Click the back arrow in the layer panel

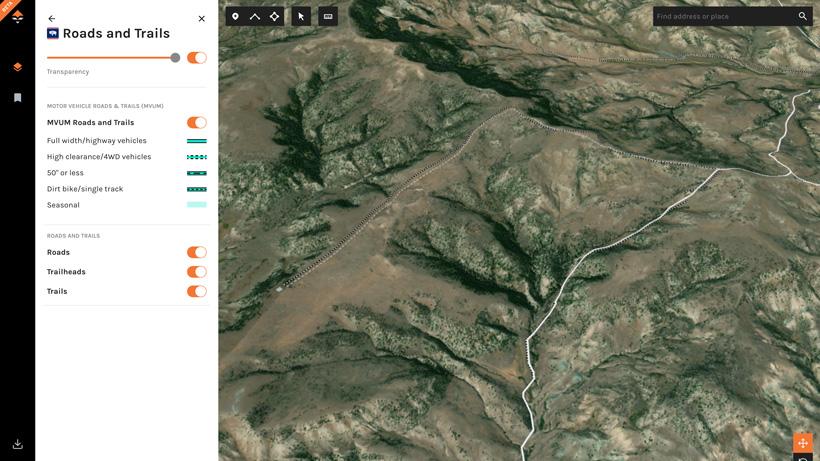point(52,18)
